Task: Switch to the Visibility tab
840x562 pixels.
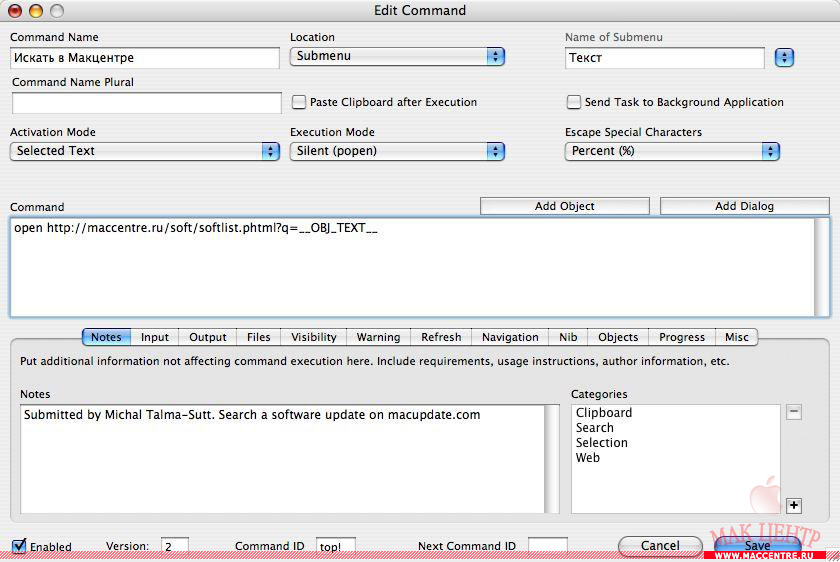Action: coord(314,337)
